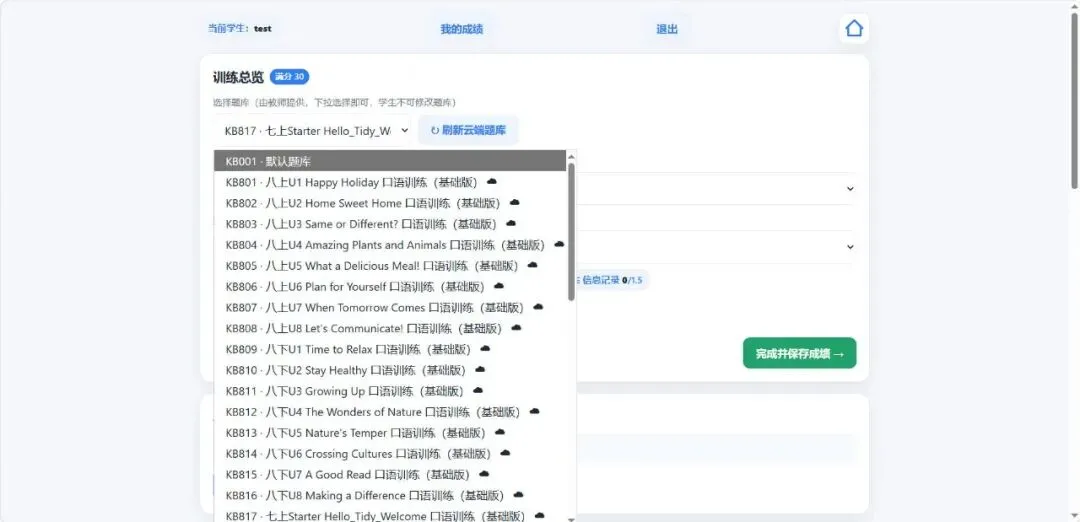The height and width of the screenshot is (522, 1080).
Task: Click the 信息记录 0/1.5 chip
Action: pos(610,280)
